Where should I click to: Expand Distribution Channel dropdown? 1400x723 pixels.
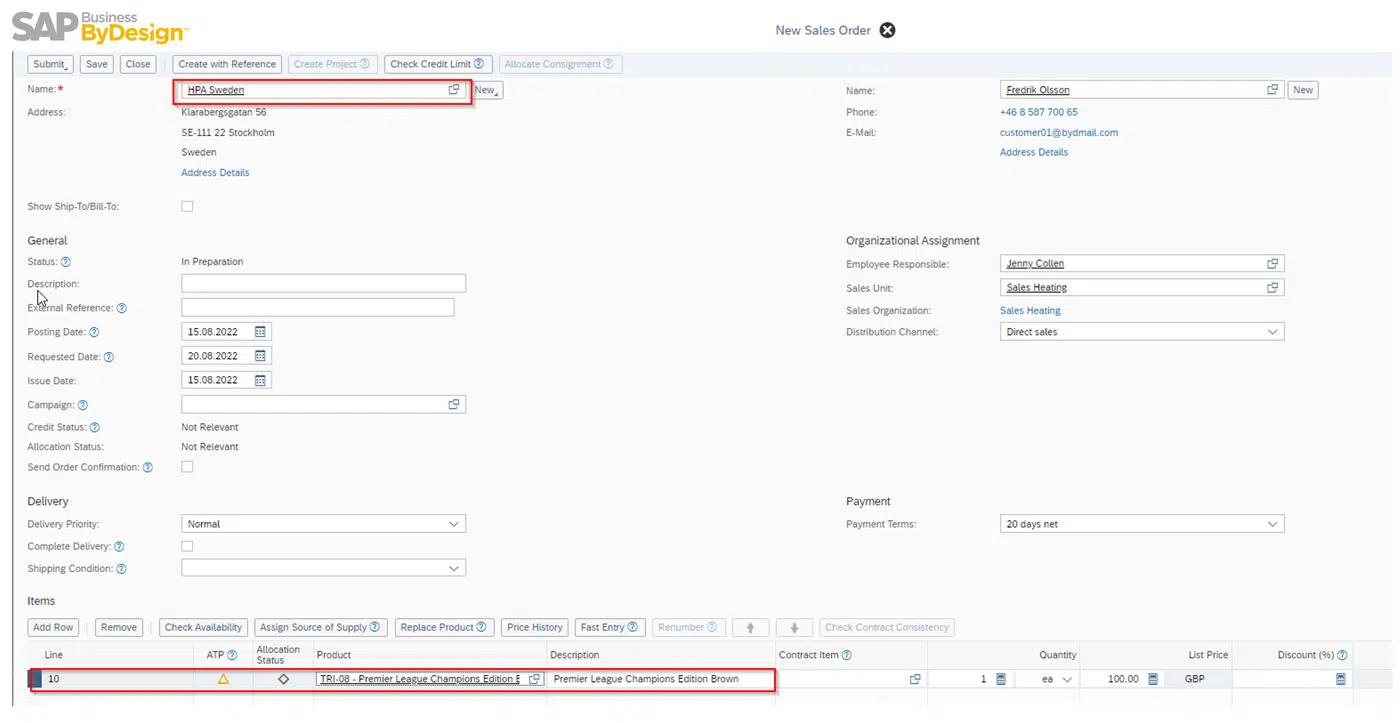coord(1273,332)
